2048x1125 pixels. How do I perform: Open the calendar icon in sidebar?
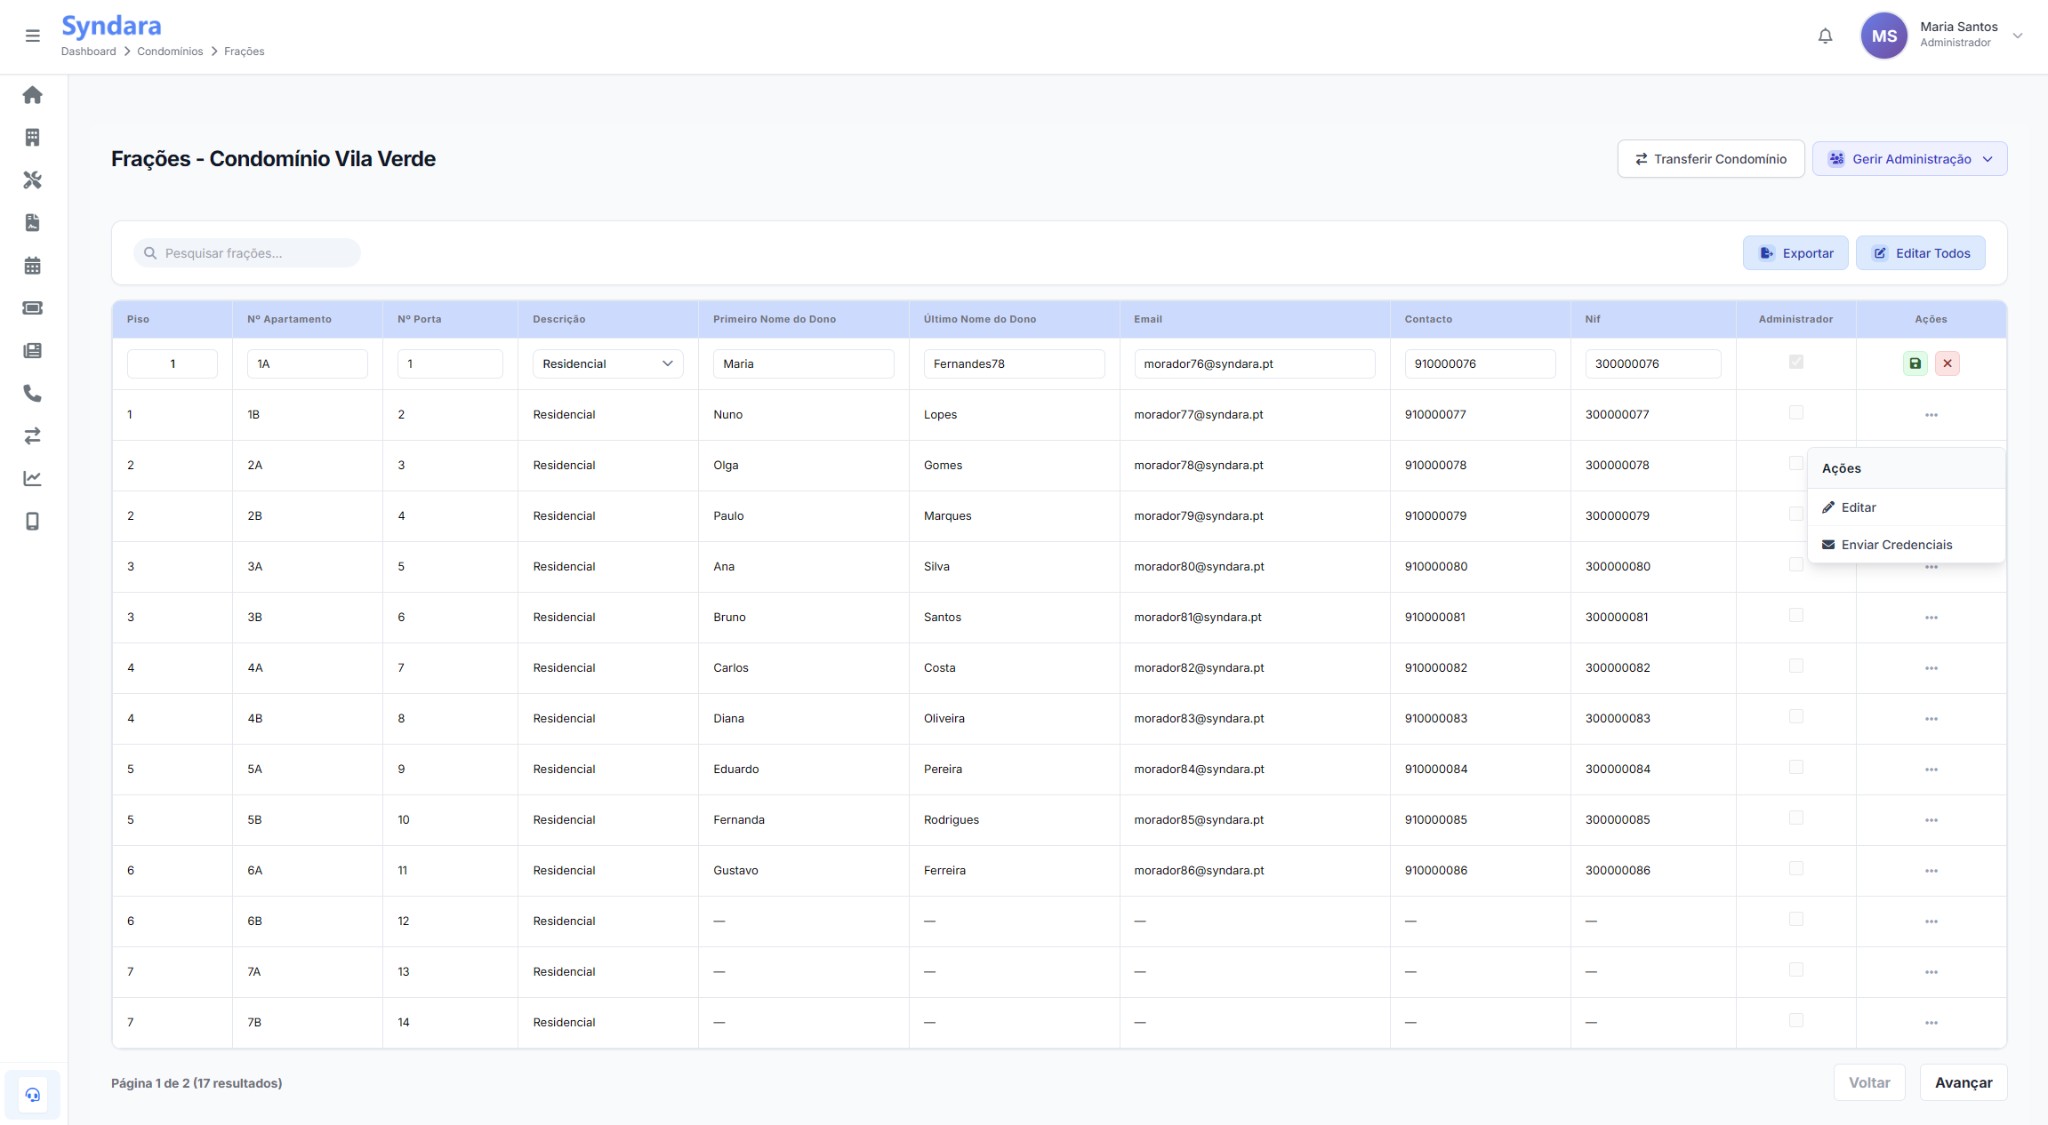32,265
